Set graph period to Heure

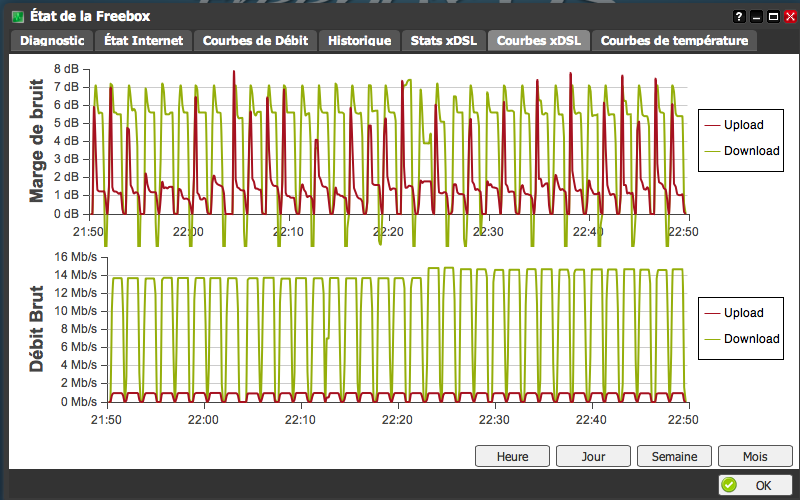tap(512, 456)
